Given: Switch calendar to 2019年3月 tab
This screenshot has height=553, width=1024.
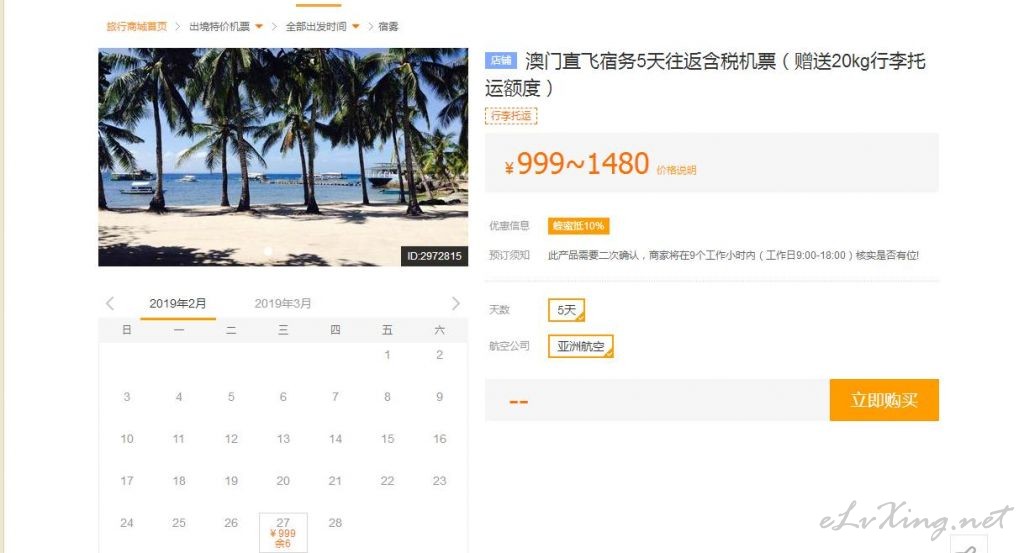Looking at the screenshot, I should pyautogui.click(x=283, y=304).
